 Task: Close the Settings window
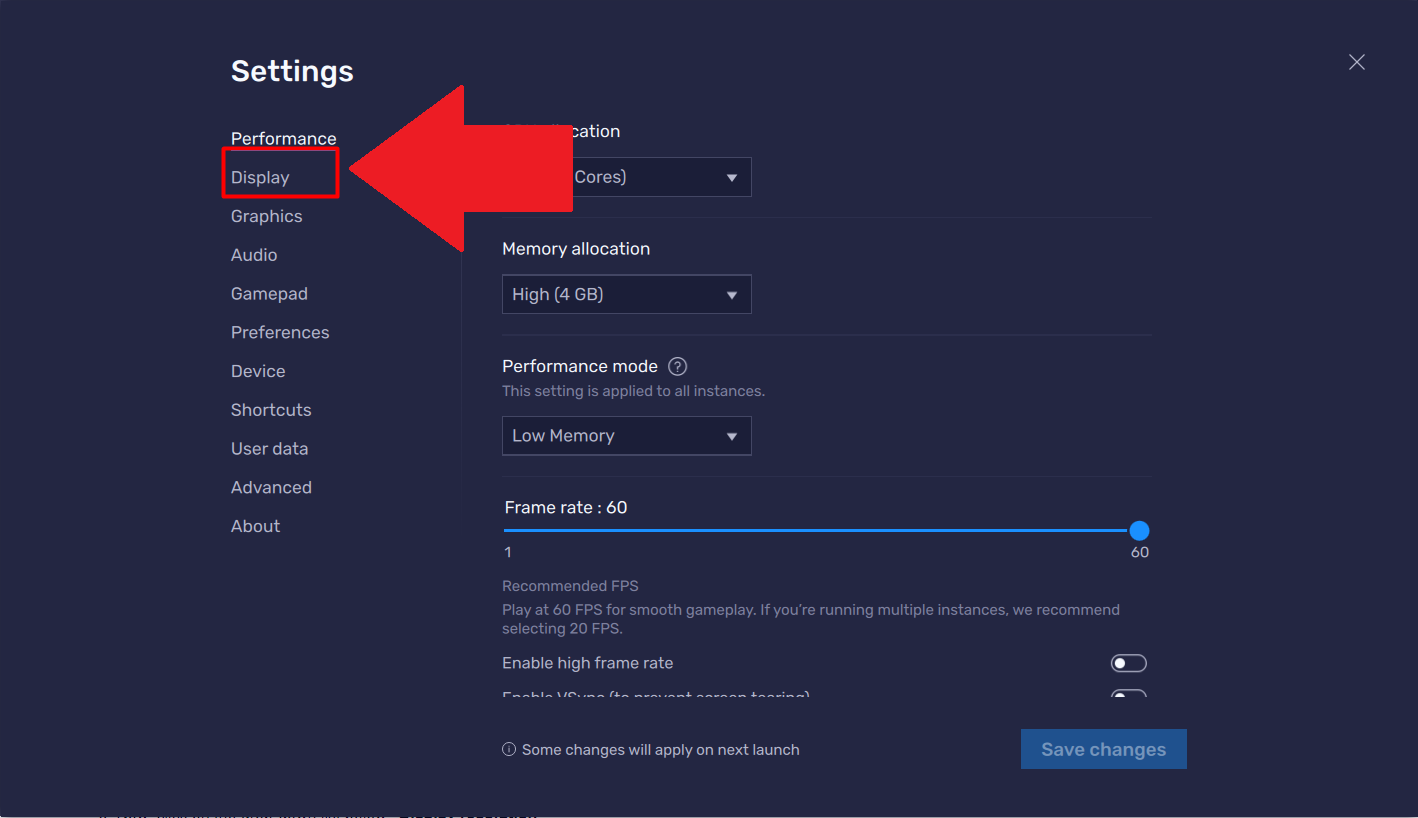(x=1356, y=62)
